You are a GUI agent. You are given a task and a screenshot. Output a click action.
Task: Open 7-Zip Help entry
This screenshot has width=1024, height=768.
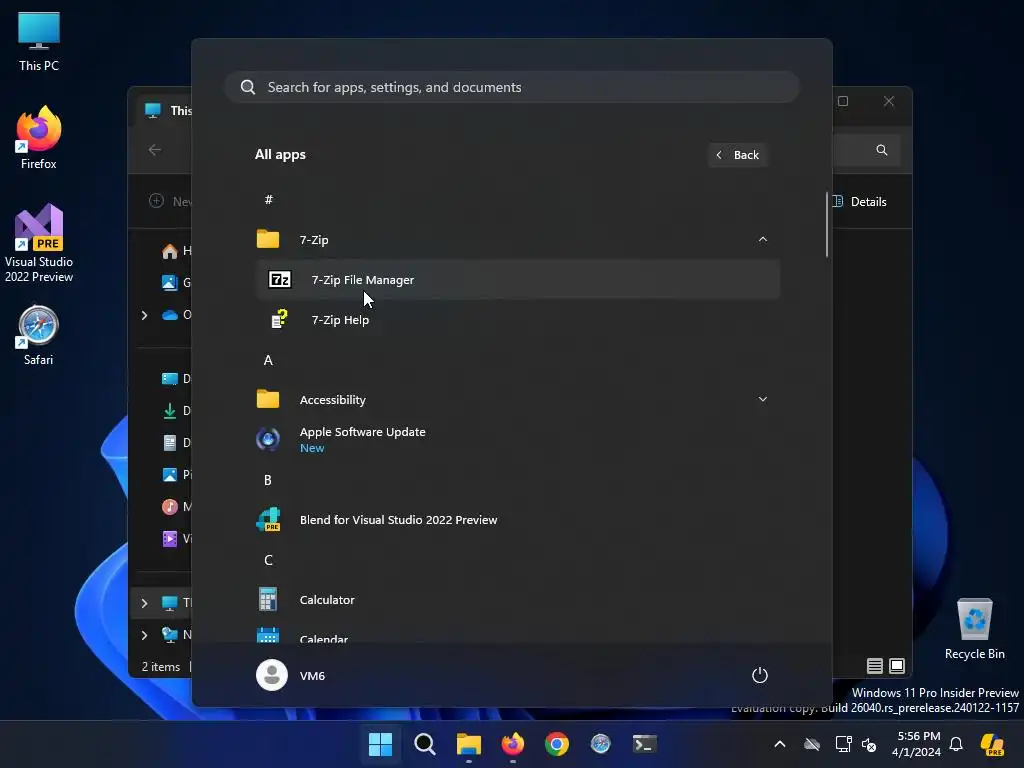pyautogui.click(x=518, y=319)
